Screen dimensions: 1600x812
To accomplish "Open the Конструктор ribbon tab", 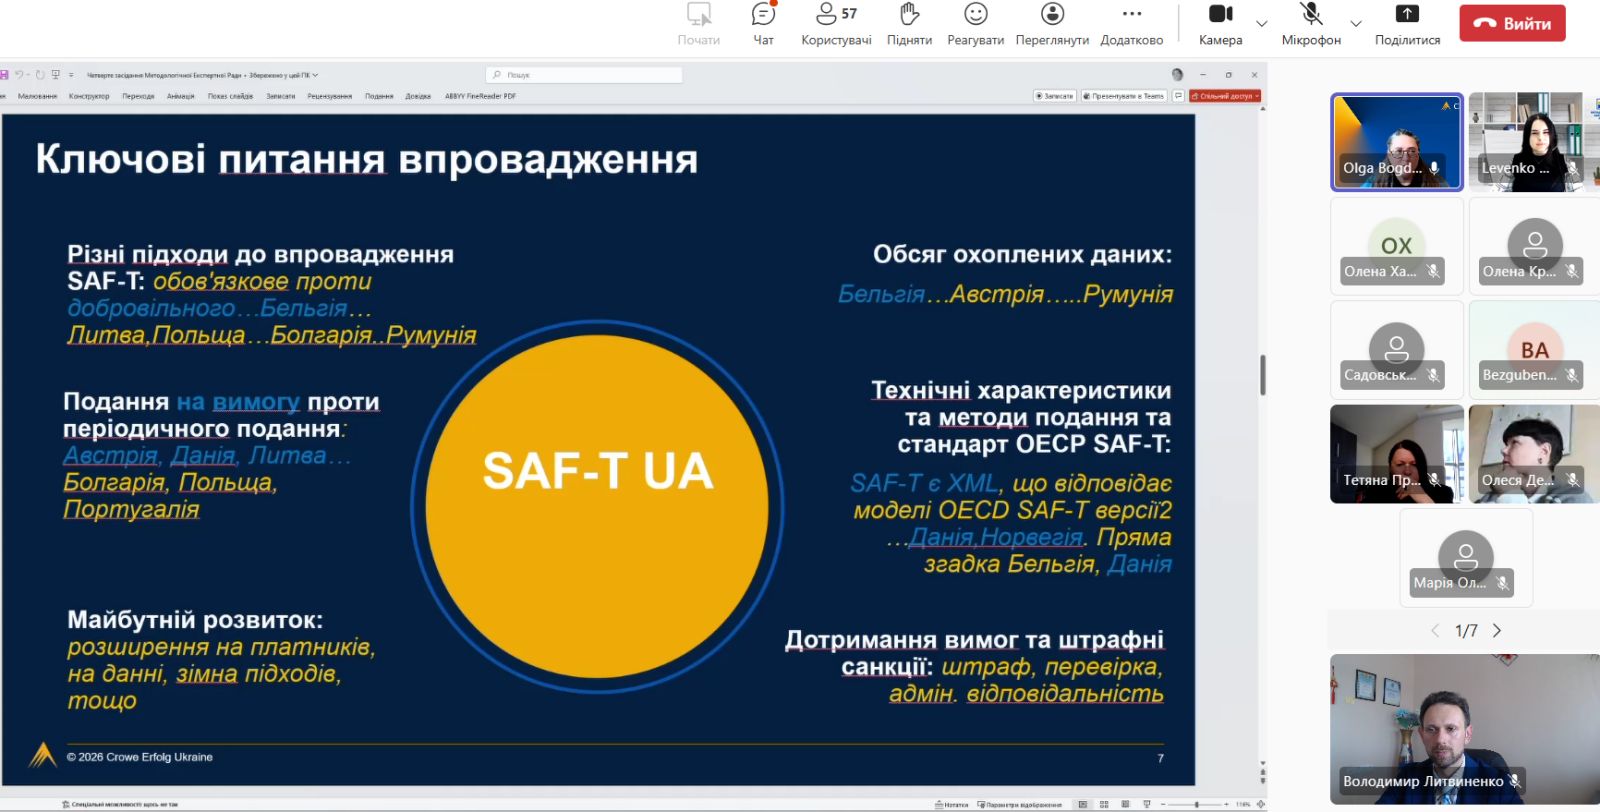I will [89, 96].
